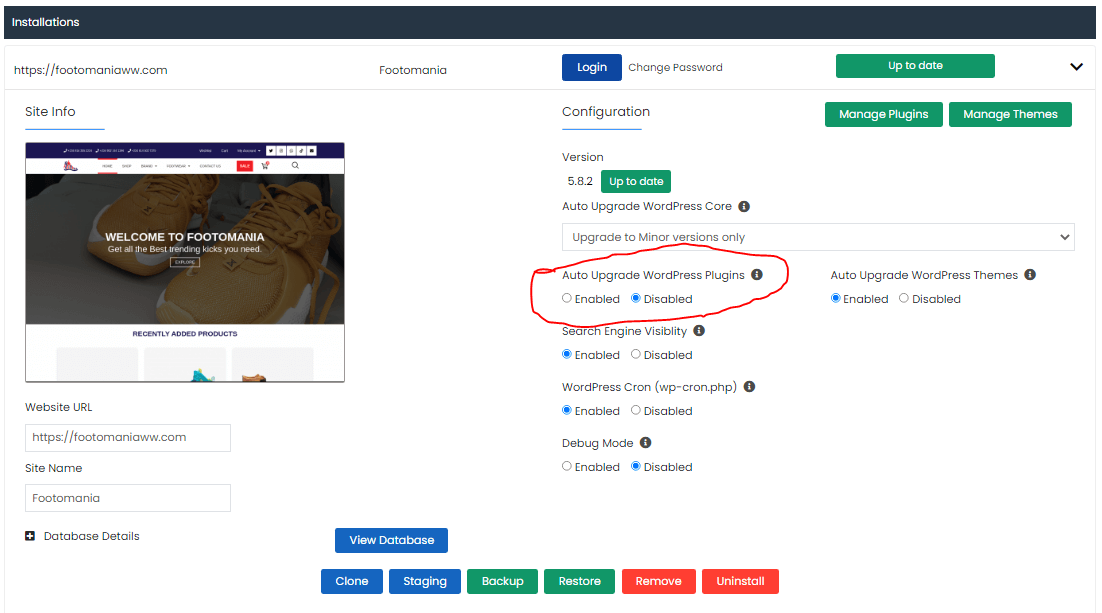Click info icon next to Auto Upgrade WordPress Plugins

point(757,275)
